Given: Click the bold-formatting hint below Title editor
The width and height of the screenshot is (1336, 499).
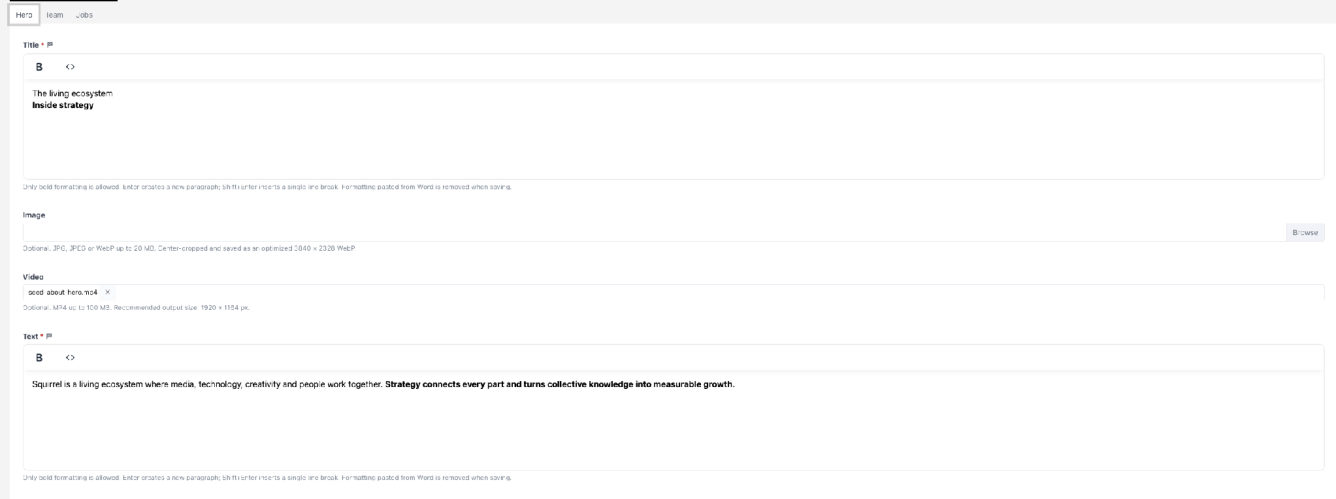Looking at the screenshot, I should (267, 187).
